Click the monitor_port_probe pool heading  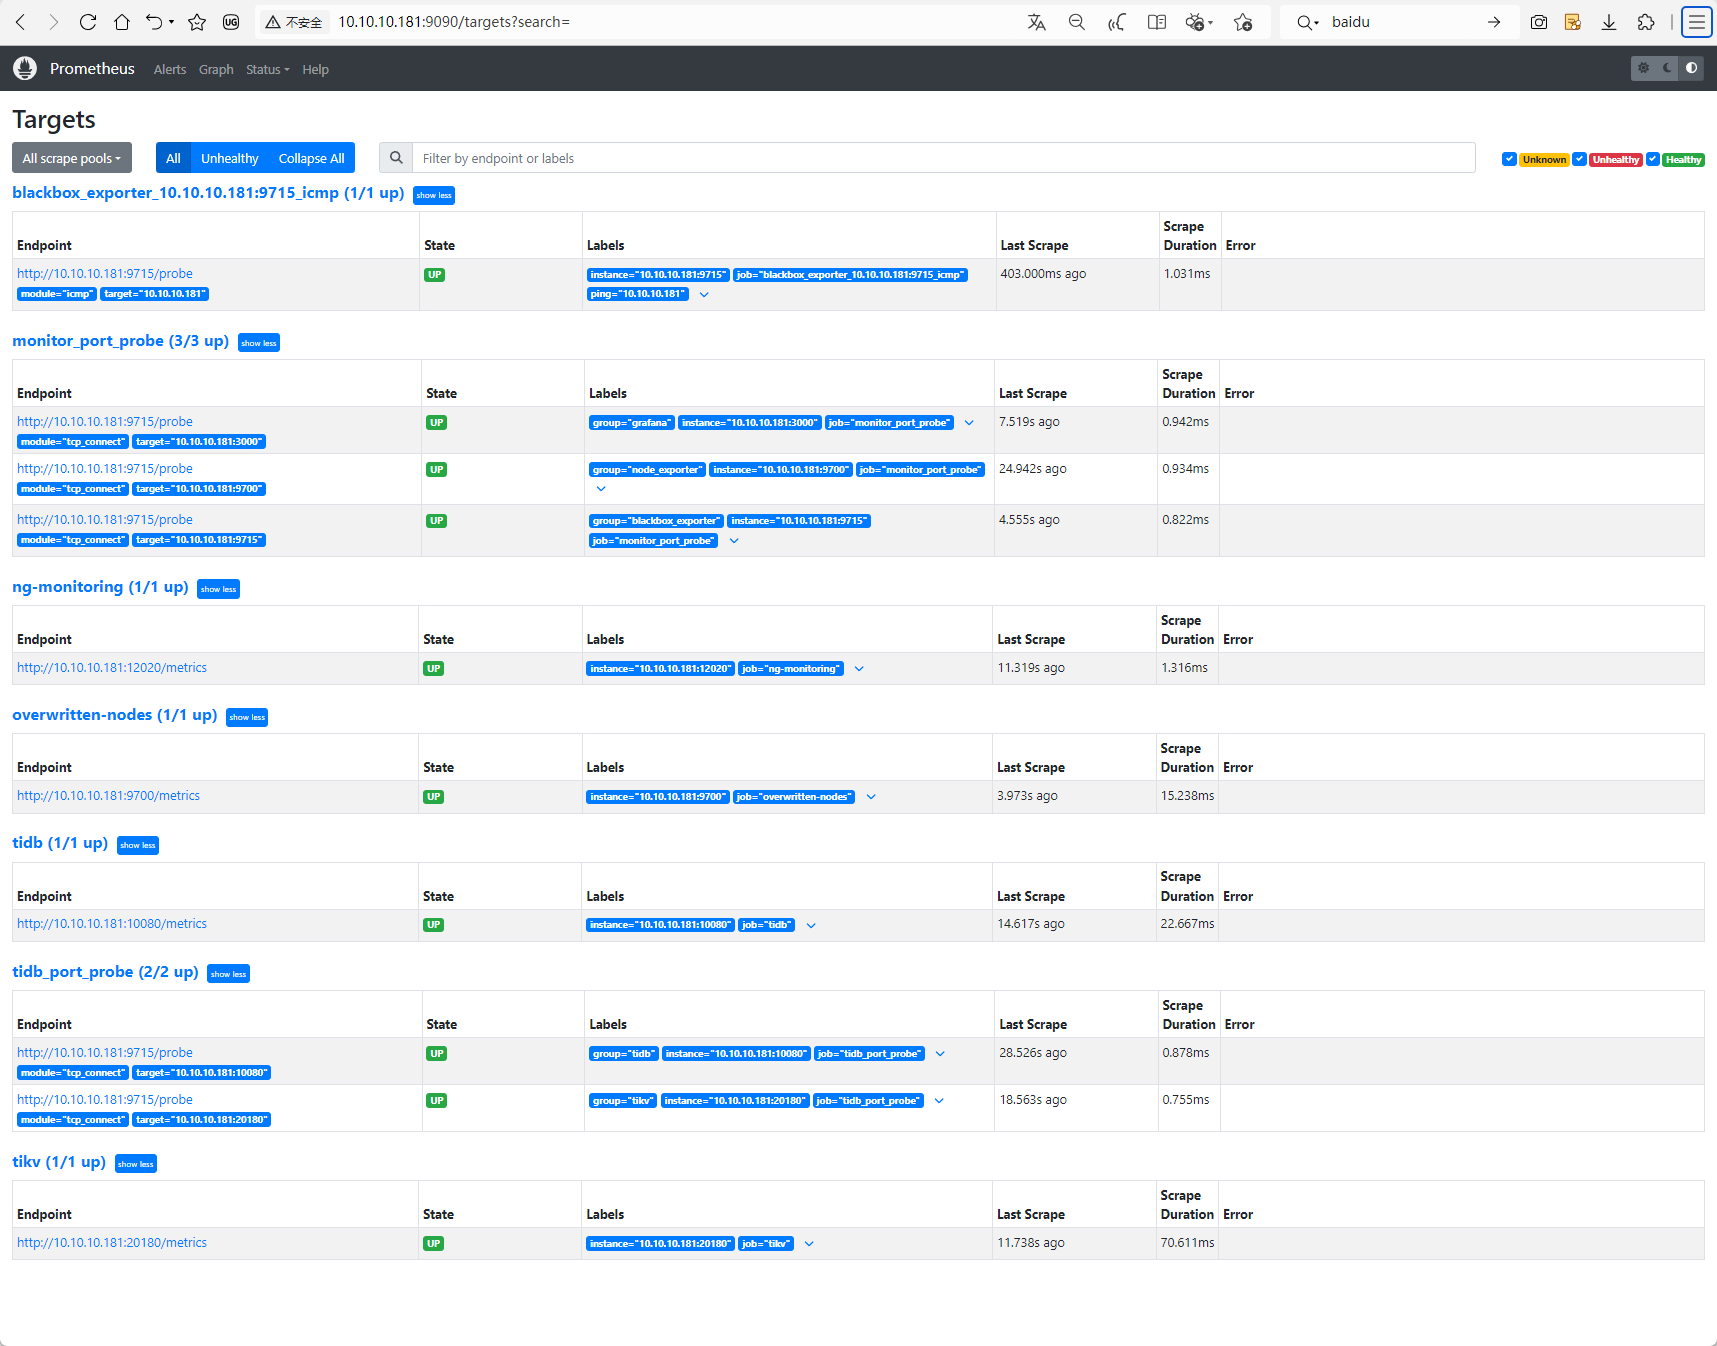120,341
